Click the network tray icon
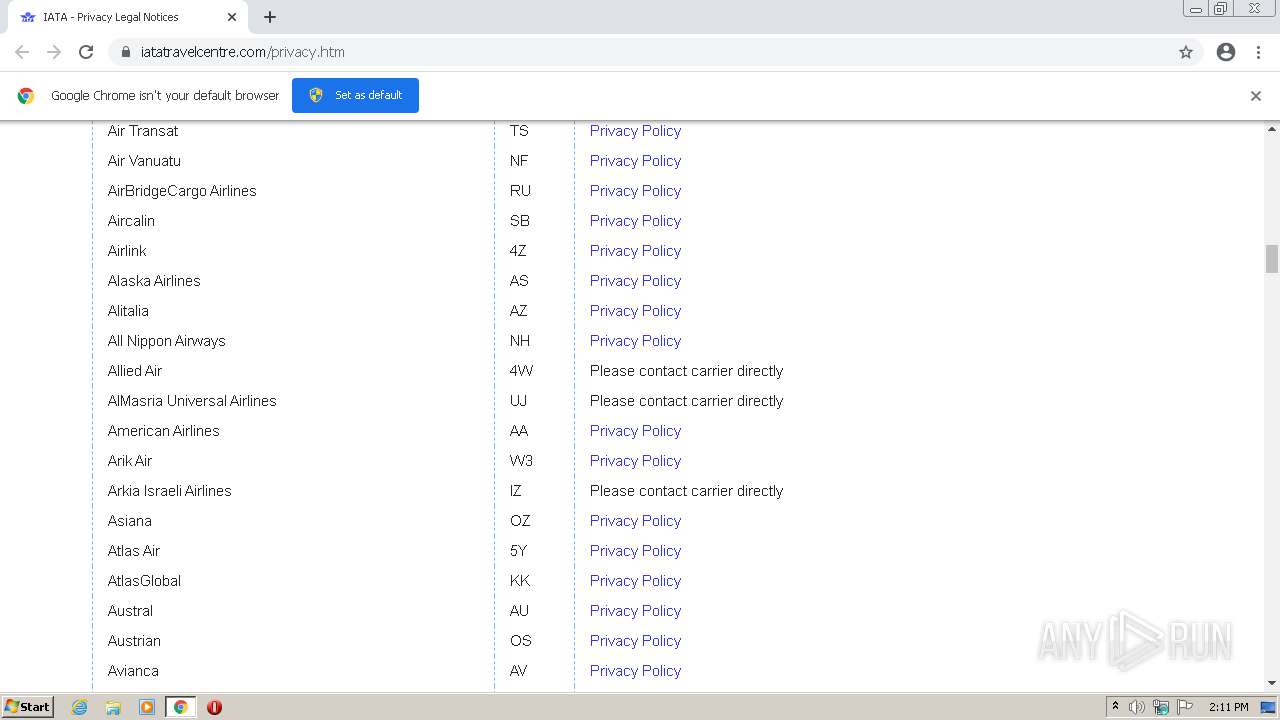This screenshot has height=720, width=1280. click(x=1161, y=707)
